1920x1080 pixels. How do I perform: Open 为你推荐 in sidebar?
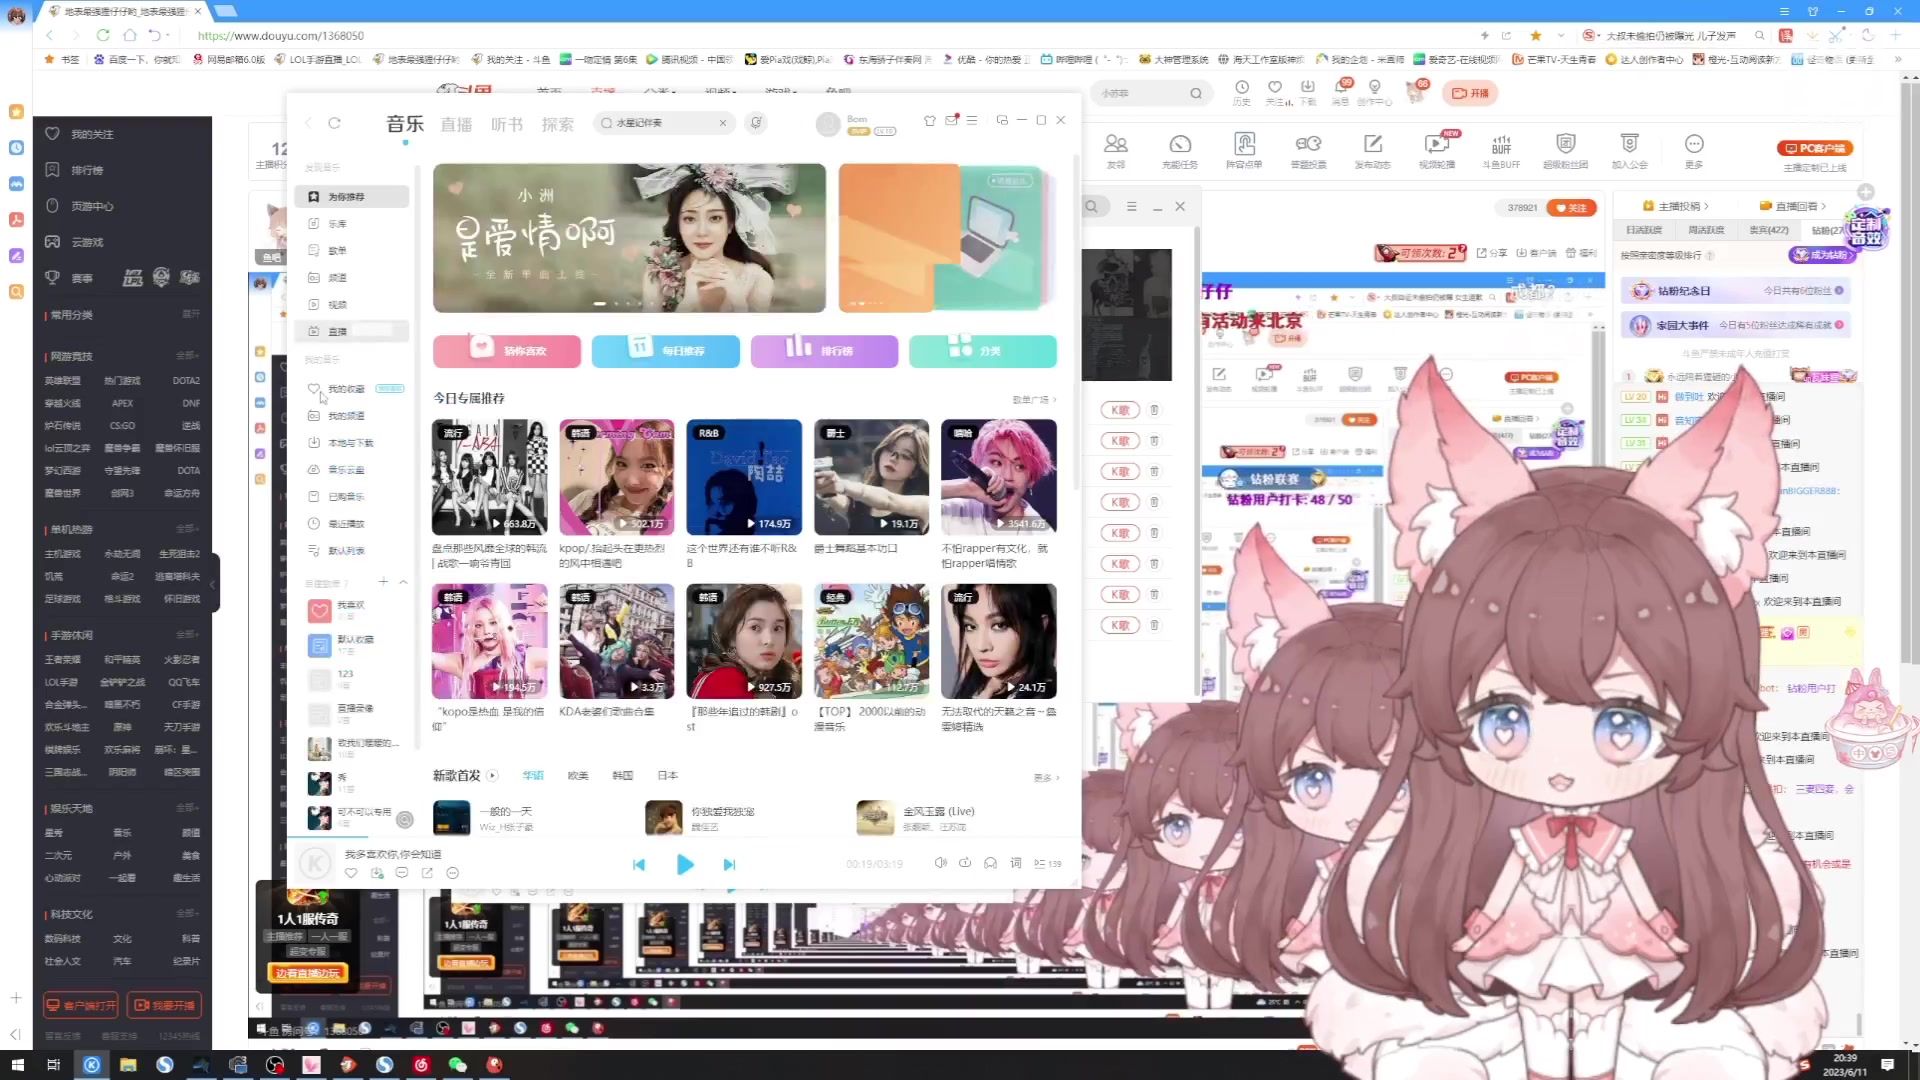[x=352, y=197]
